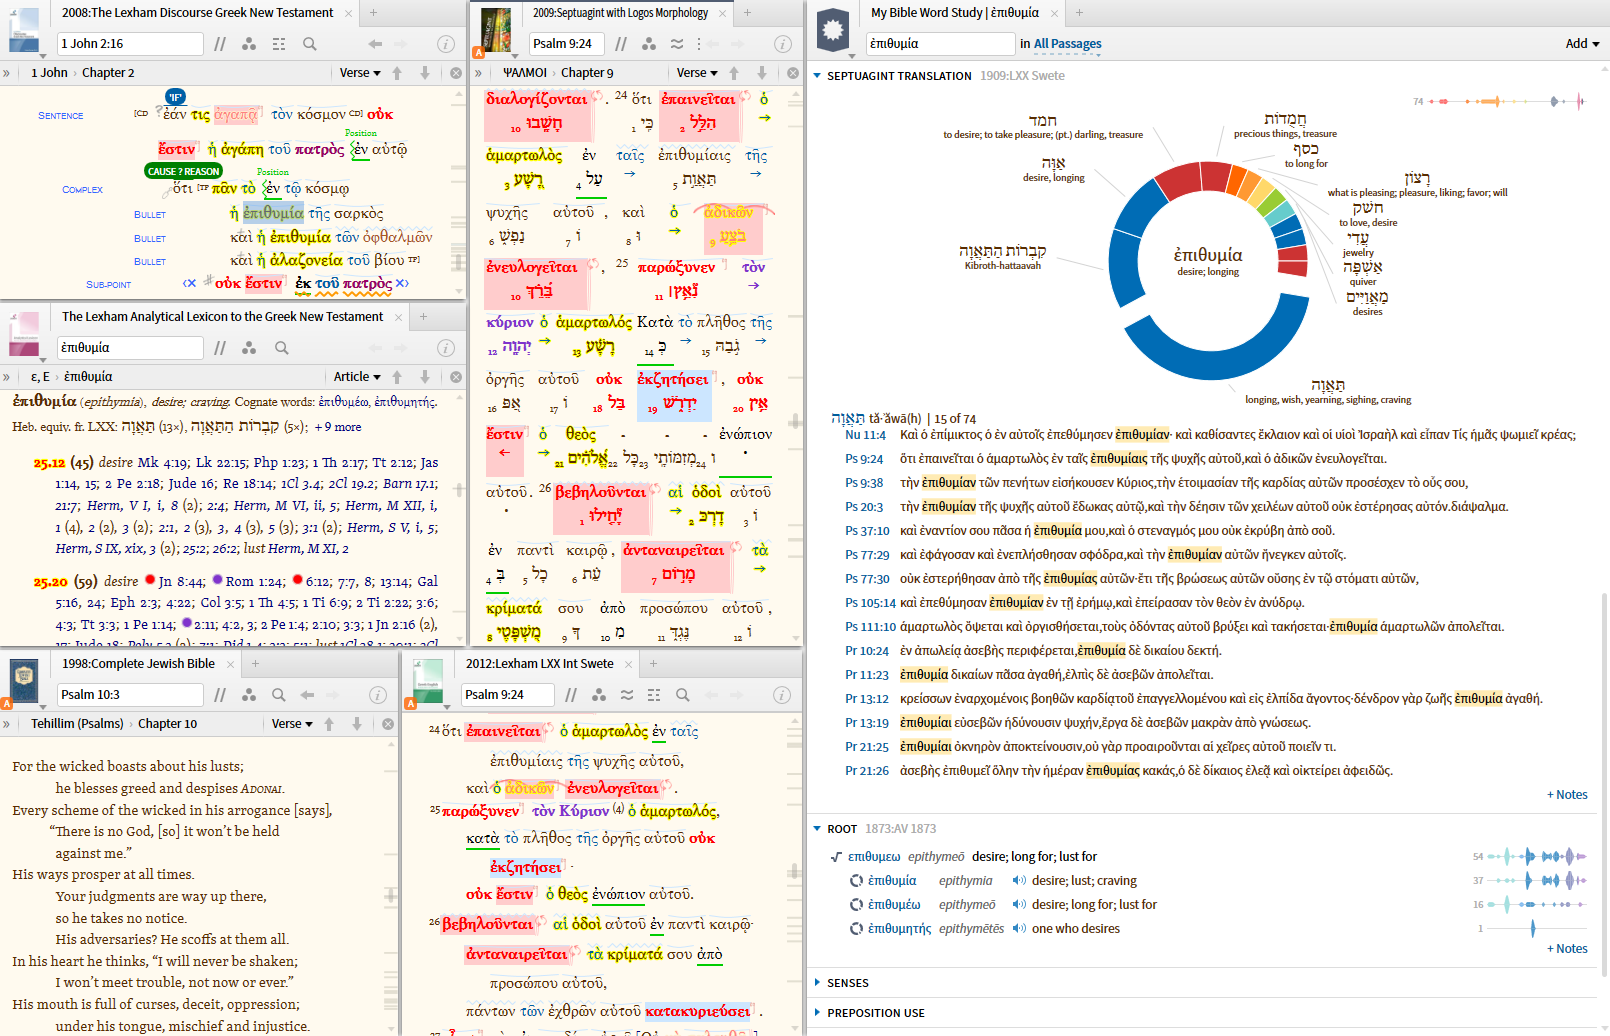Viewport: 1610px width, 1036px height.
Task: Open parallel resources in the Lexham Analytical Lexicon panel
Action: (x=220, y=348)
